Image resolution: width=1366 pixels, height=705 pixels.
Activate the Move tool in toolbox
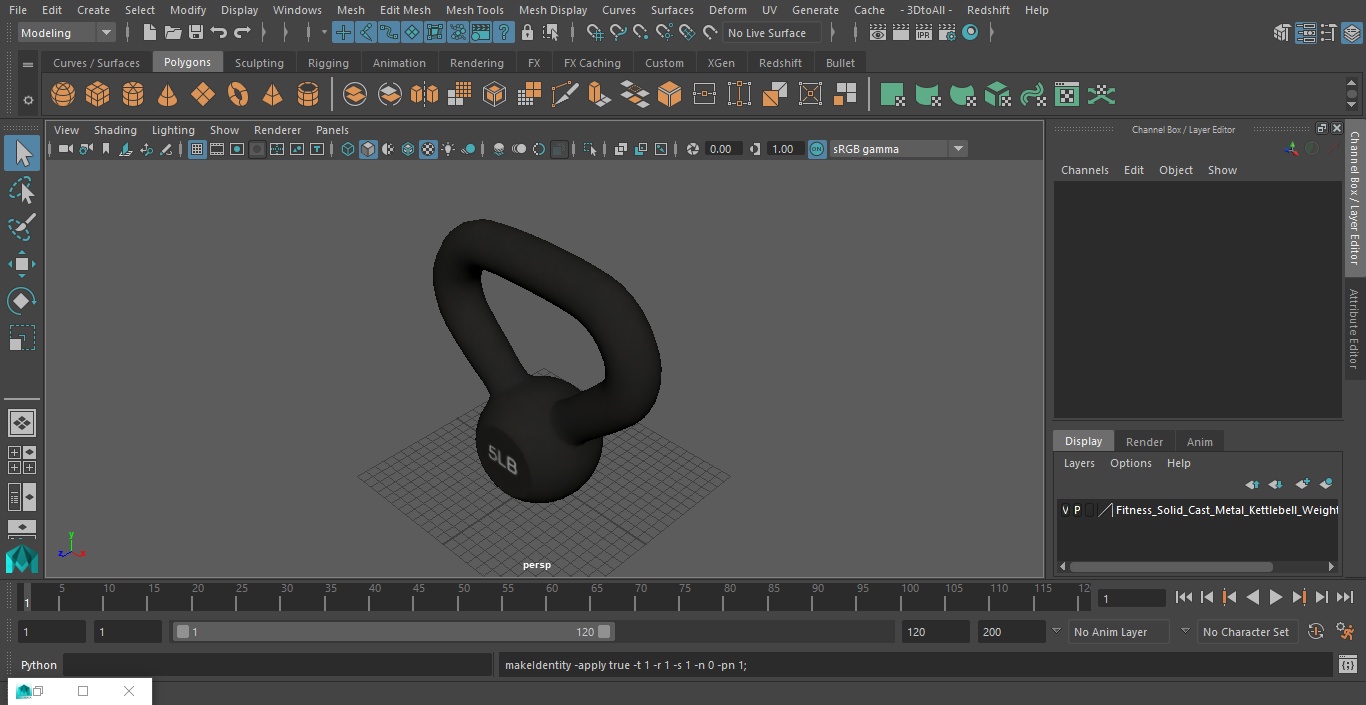coord(22,264)
